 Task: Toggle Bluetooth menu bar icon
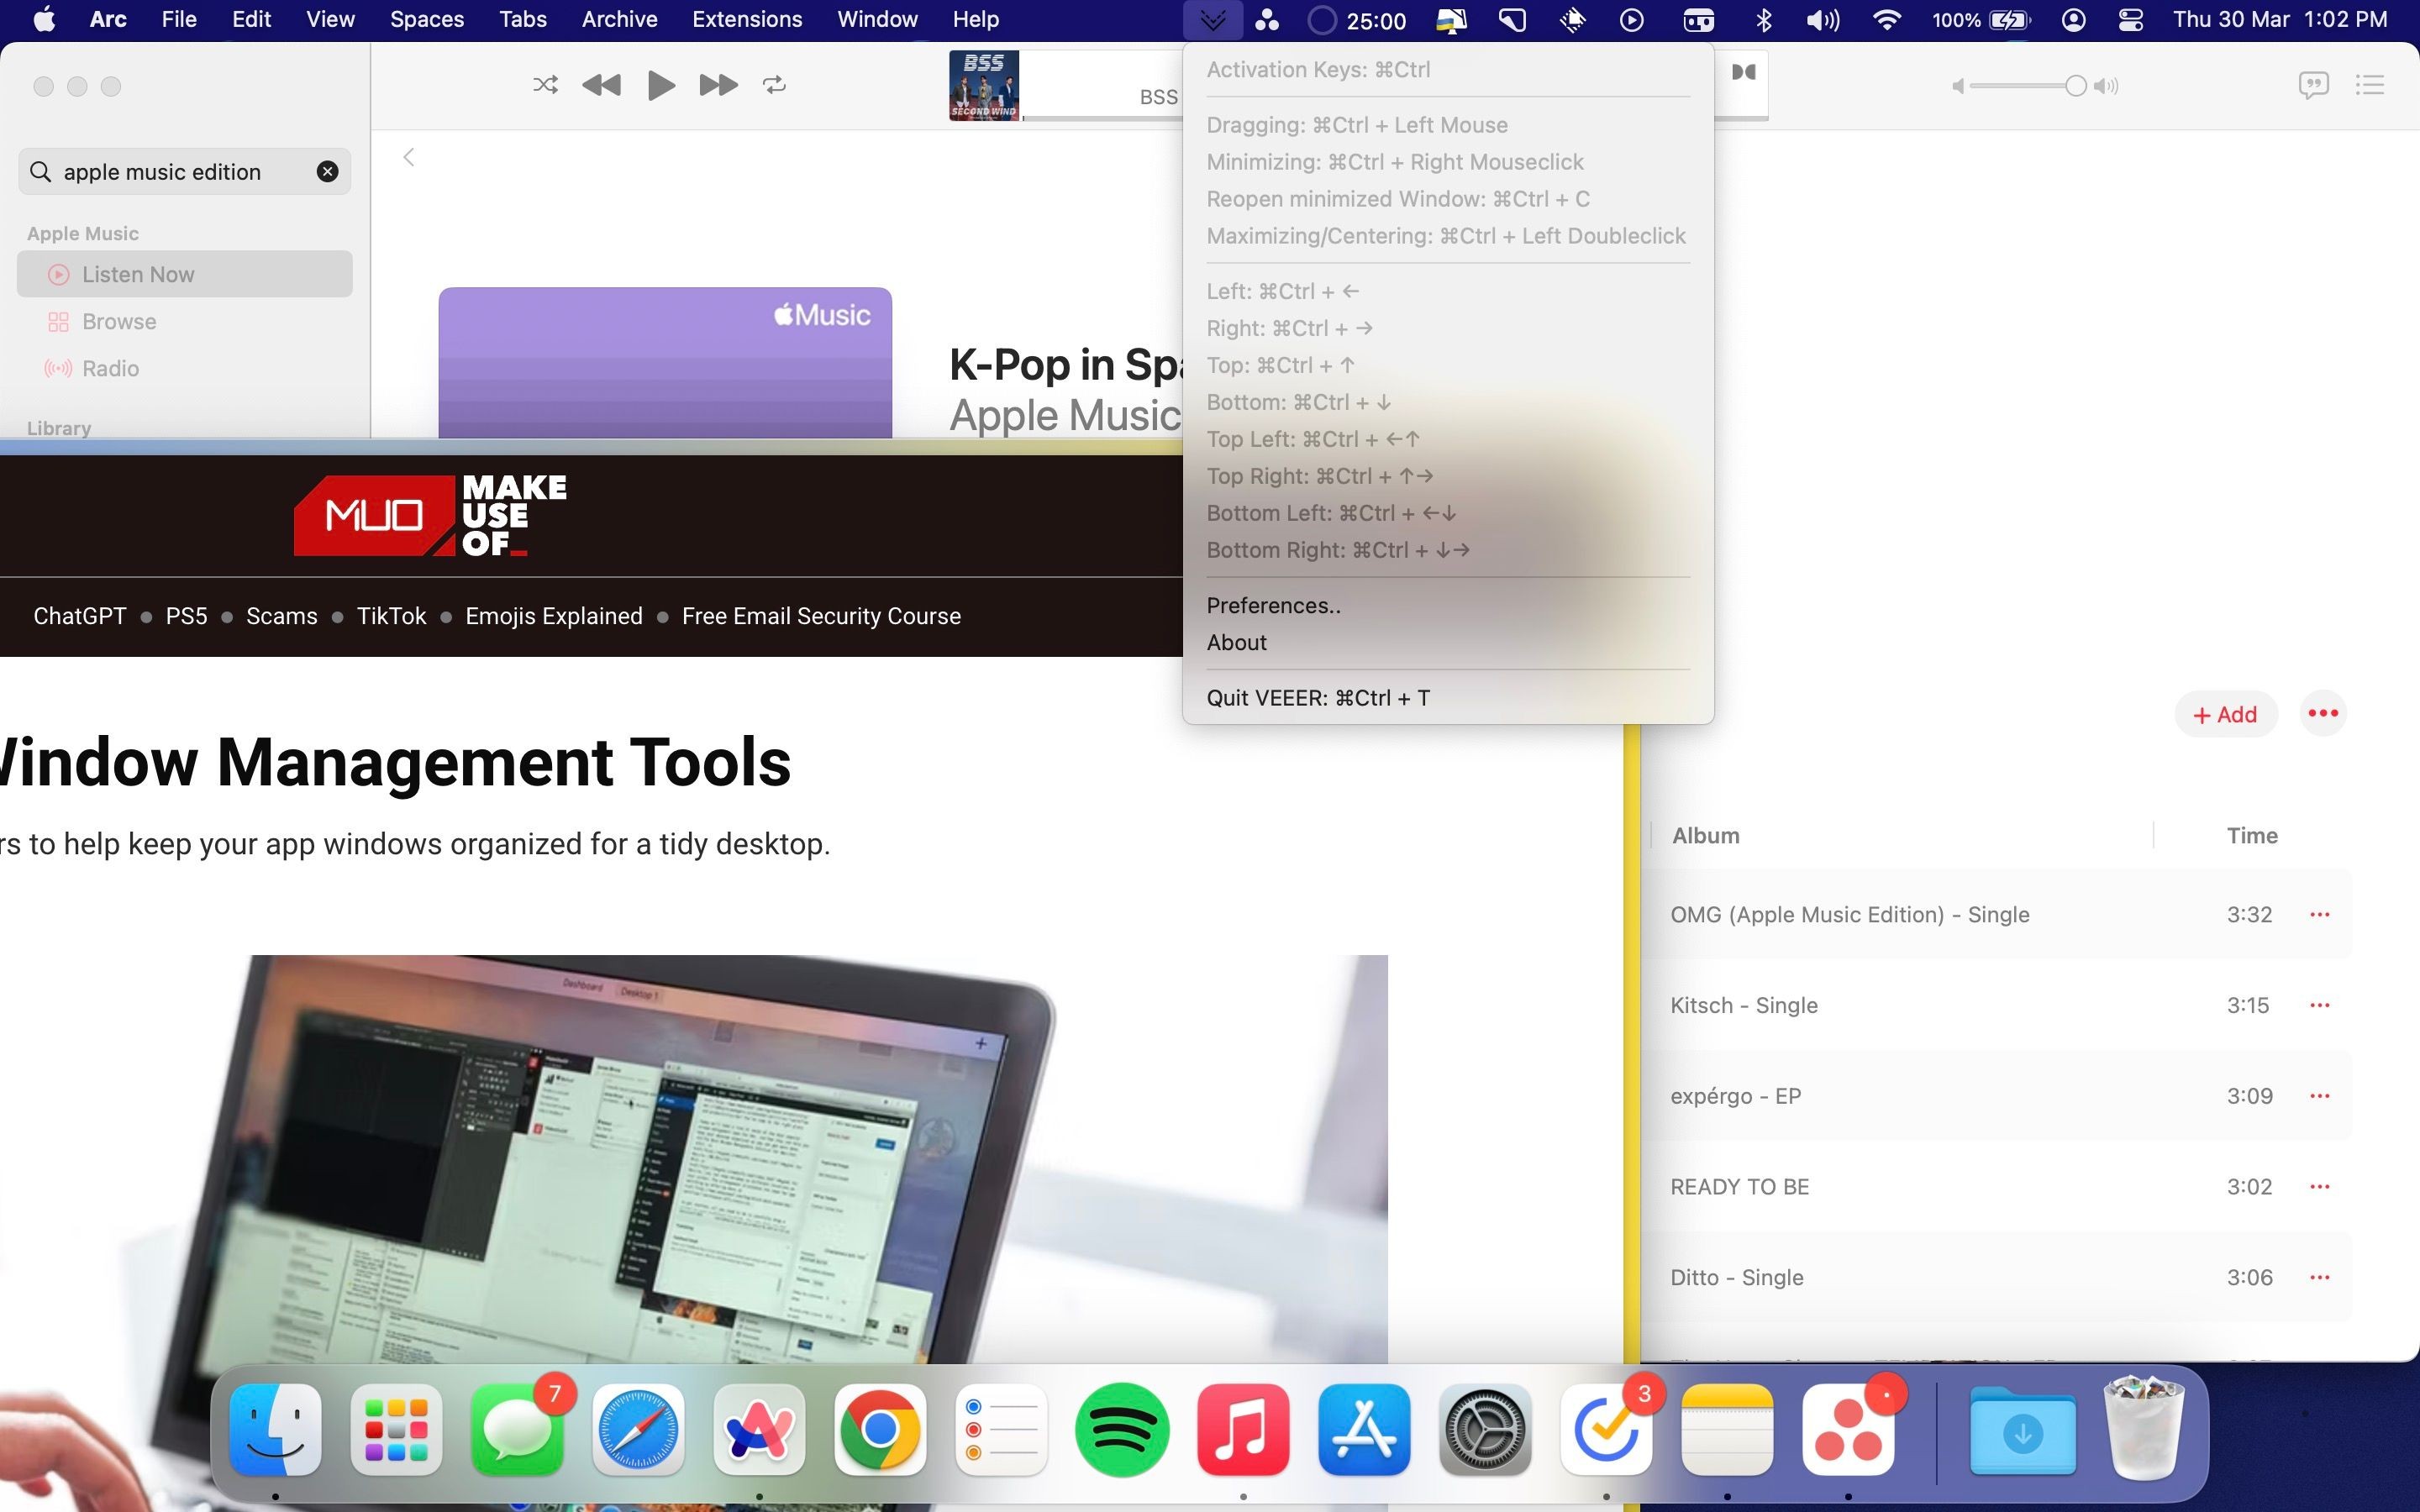tap(1763, 20)
